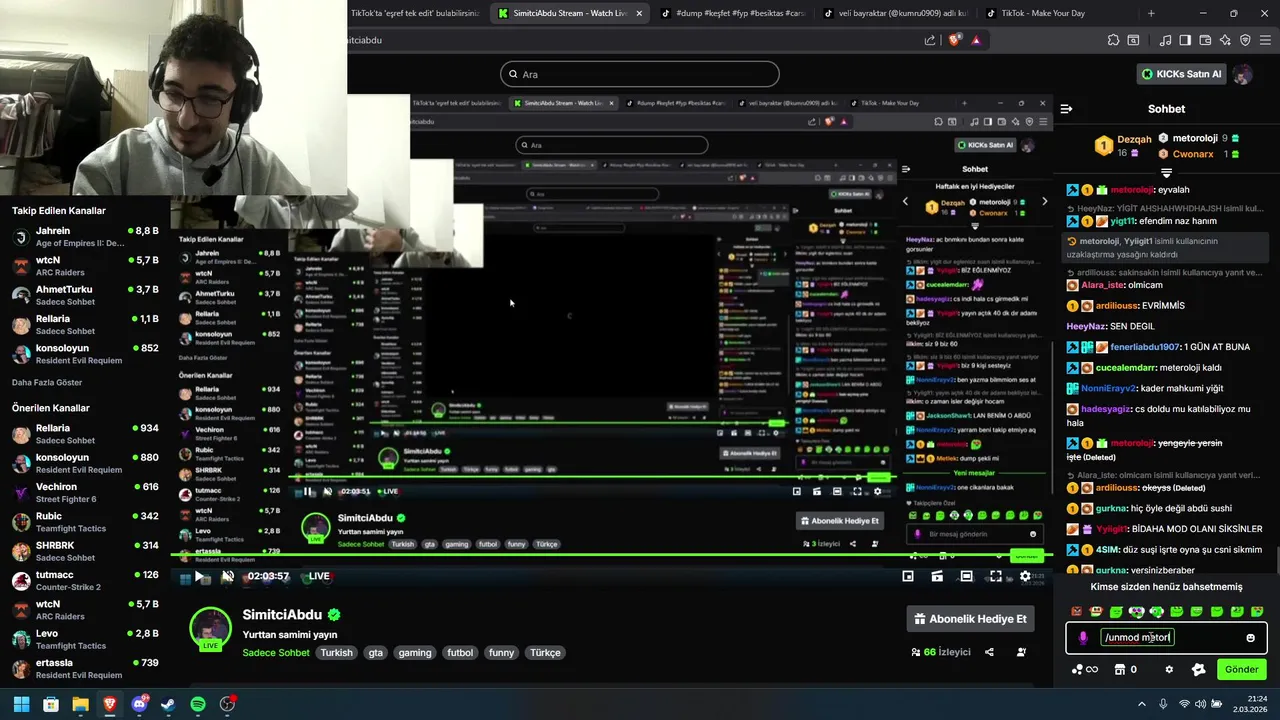
Task: Click the emoji picker in chat input
Action: (1250, 637)
